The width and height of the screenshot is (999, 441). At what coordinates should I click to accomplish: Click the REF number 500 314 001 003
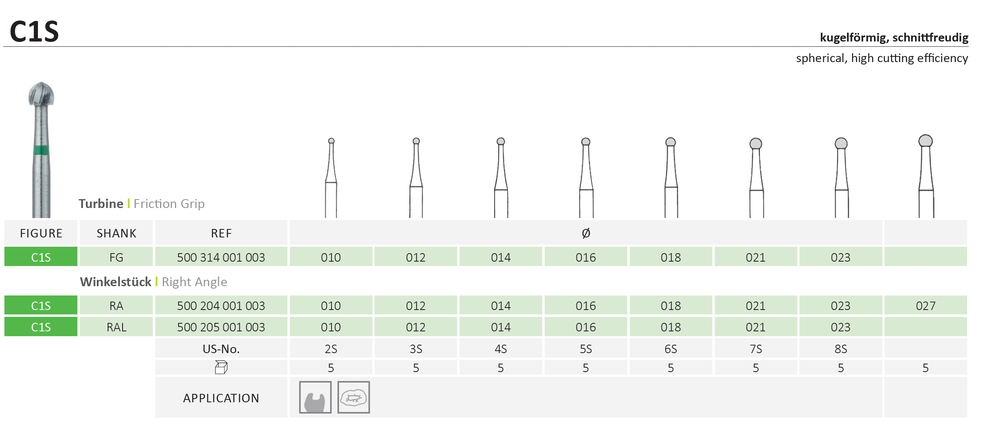(x=221, y=257)
